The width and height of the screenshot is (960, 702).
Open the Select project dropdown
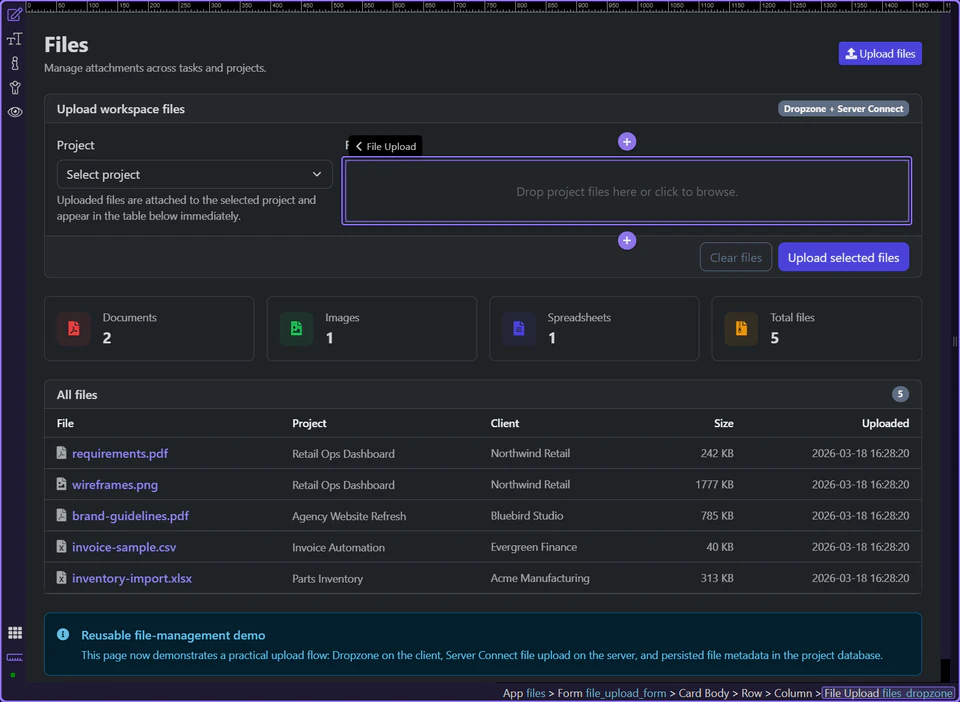pyautogui.click(x=194, y=174)
